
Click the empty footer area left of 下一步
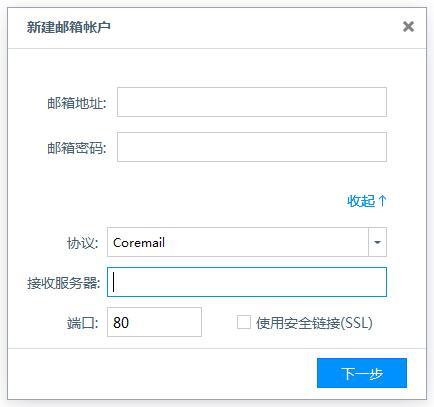tap(160, 373)
